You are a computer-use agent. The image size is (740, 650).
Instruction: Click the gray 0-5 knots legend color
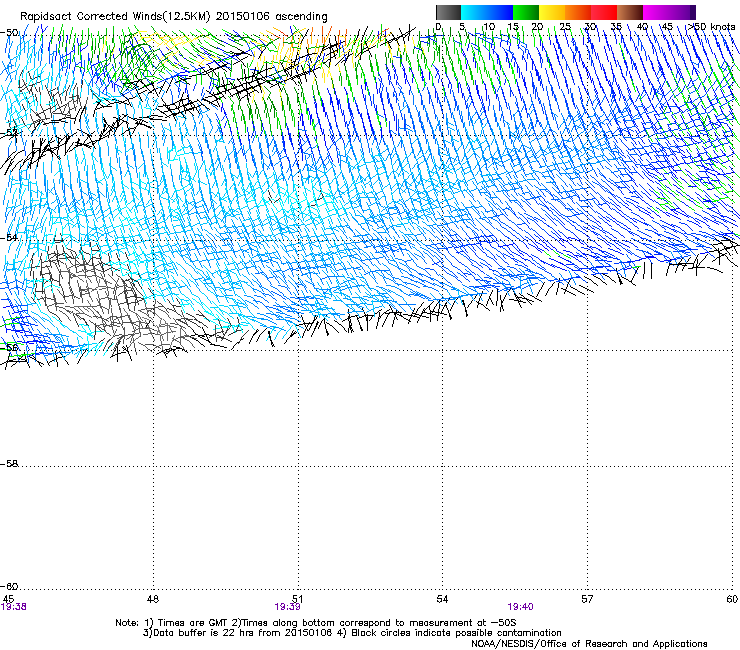click(448, 12)
